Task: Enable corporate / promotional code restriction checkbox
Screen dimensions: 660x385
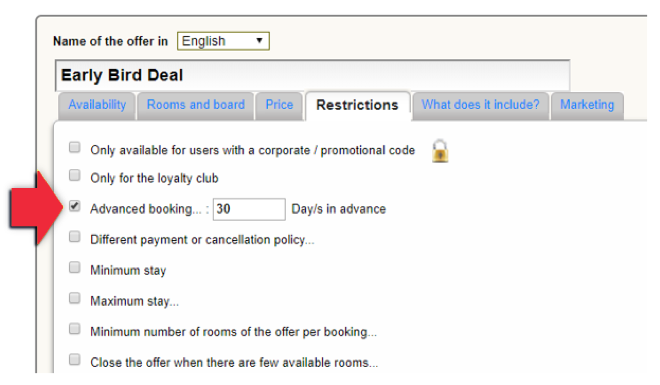Action: [75, 147]
